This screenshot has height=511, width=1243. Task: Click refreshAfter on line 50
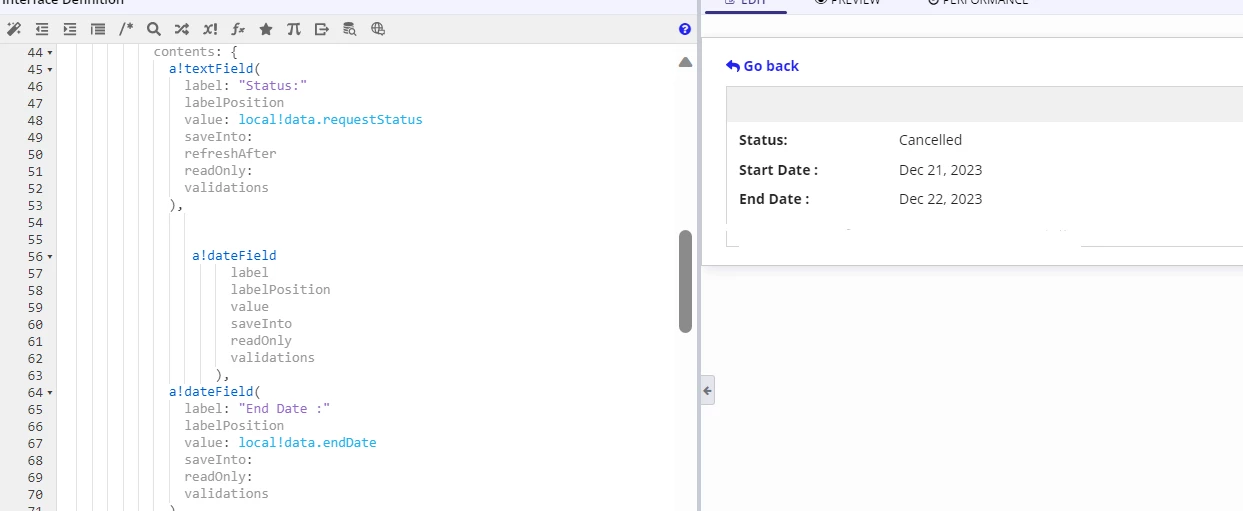230,154
